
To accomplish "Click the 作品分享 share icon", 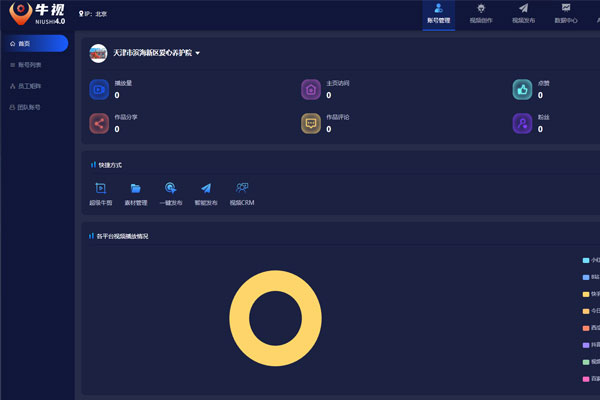I will 99,124.
